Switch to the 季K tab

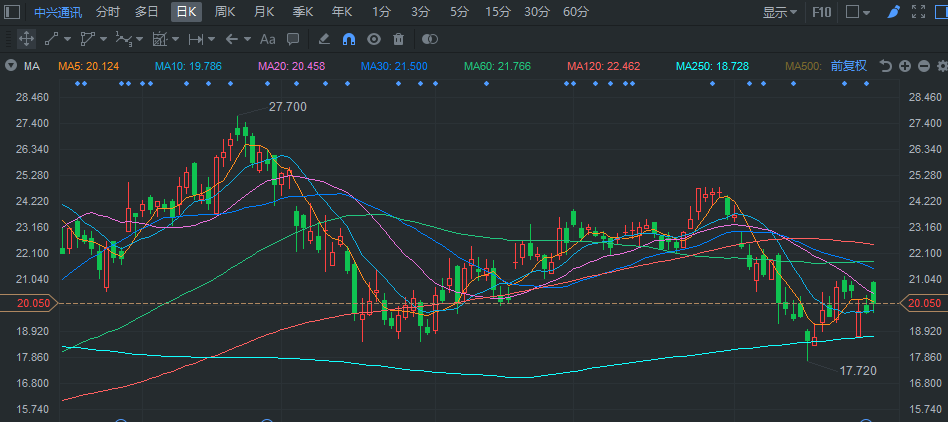coord(303,11)
